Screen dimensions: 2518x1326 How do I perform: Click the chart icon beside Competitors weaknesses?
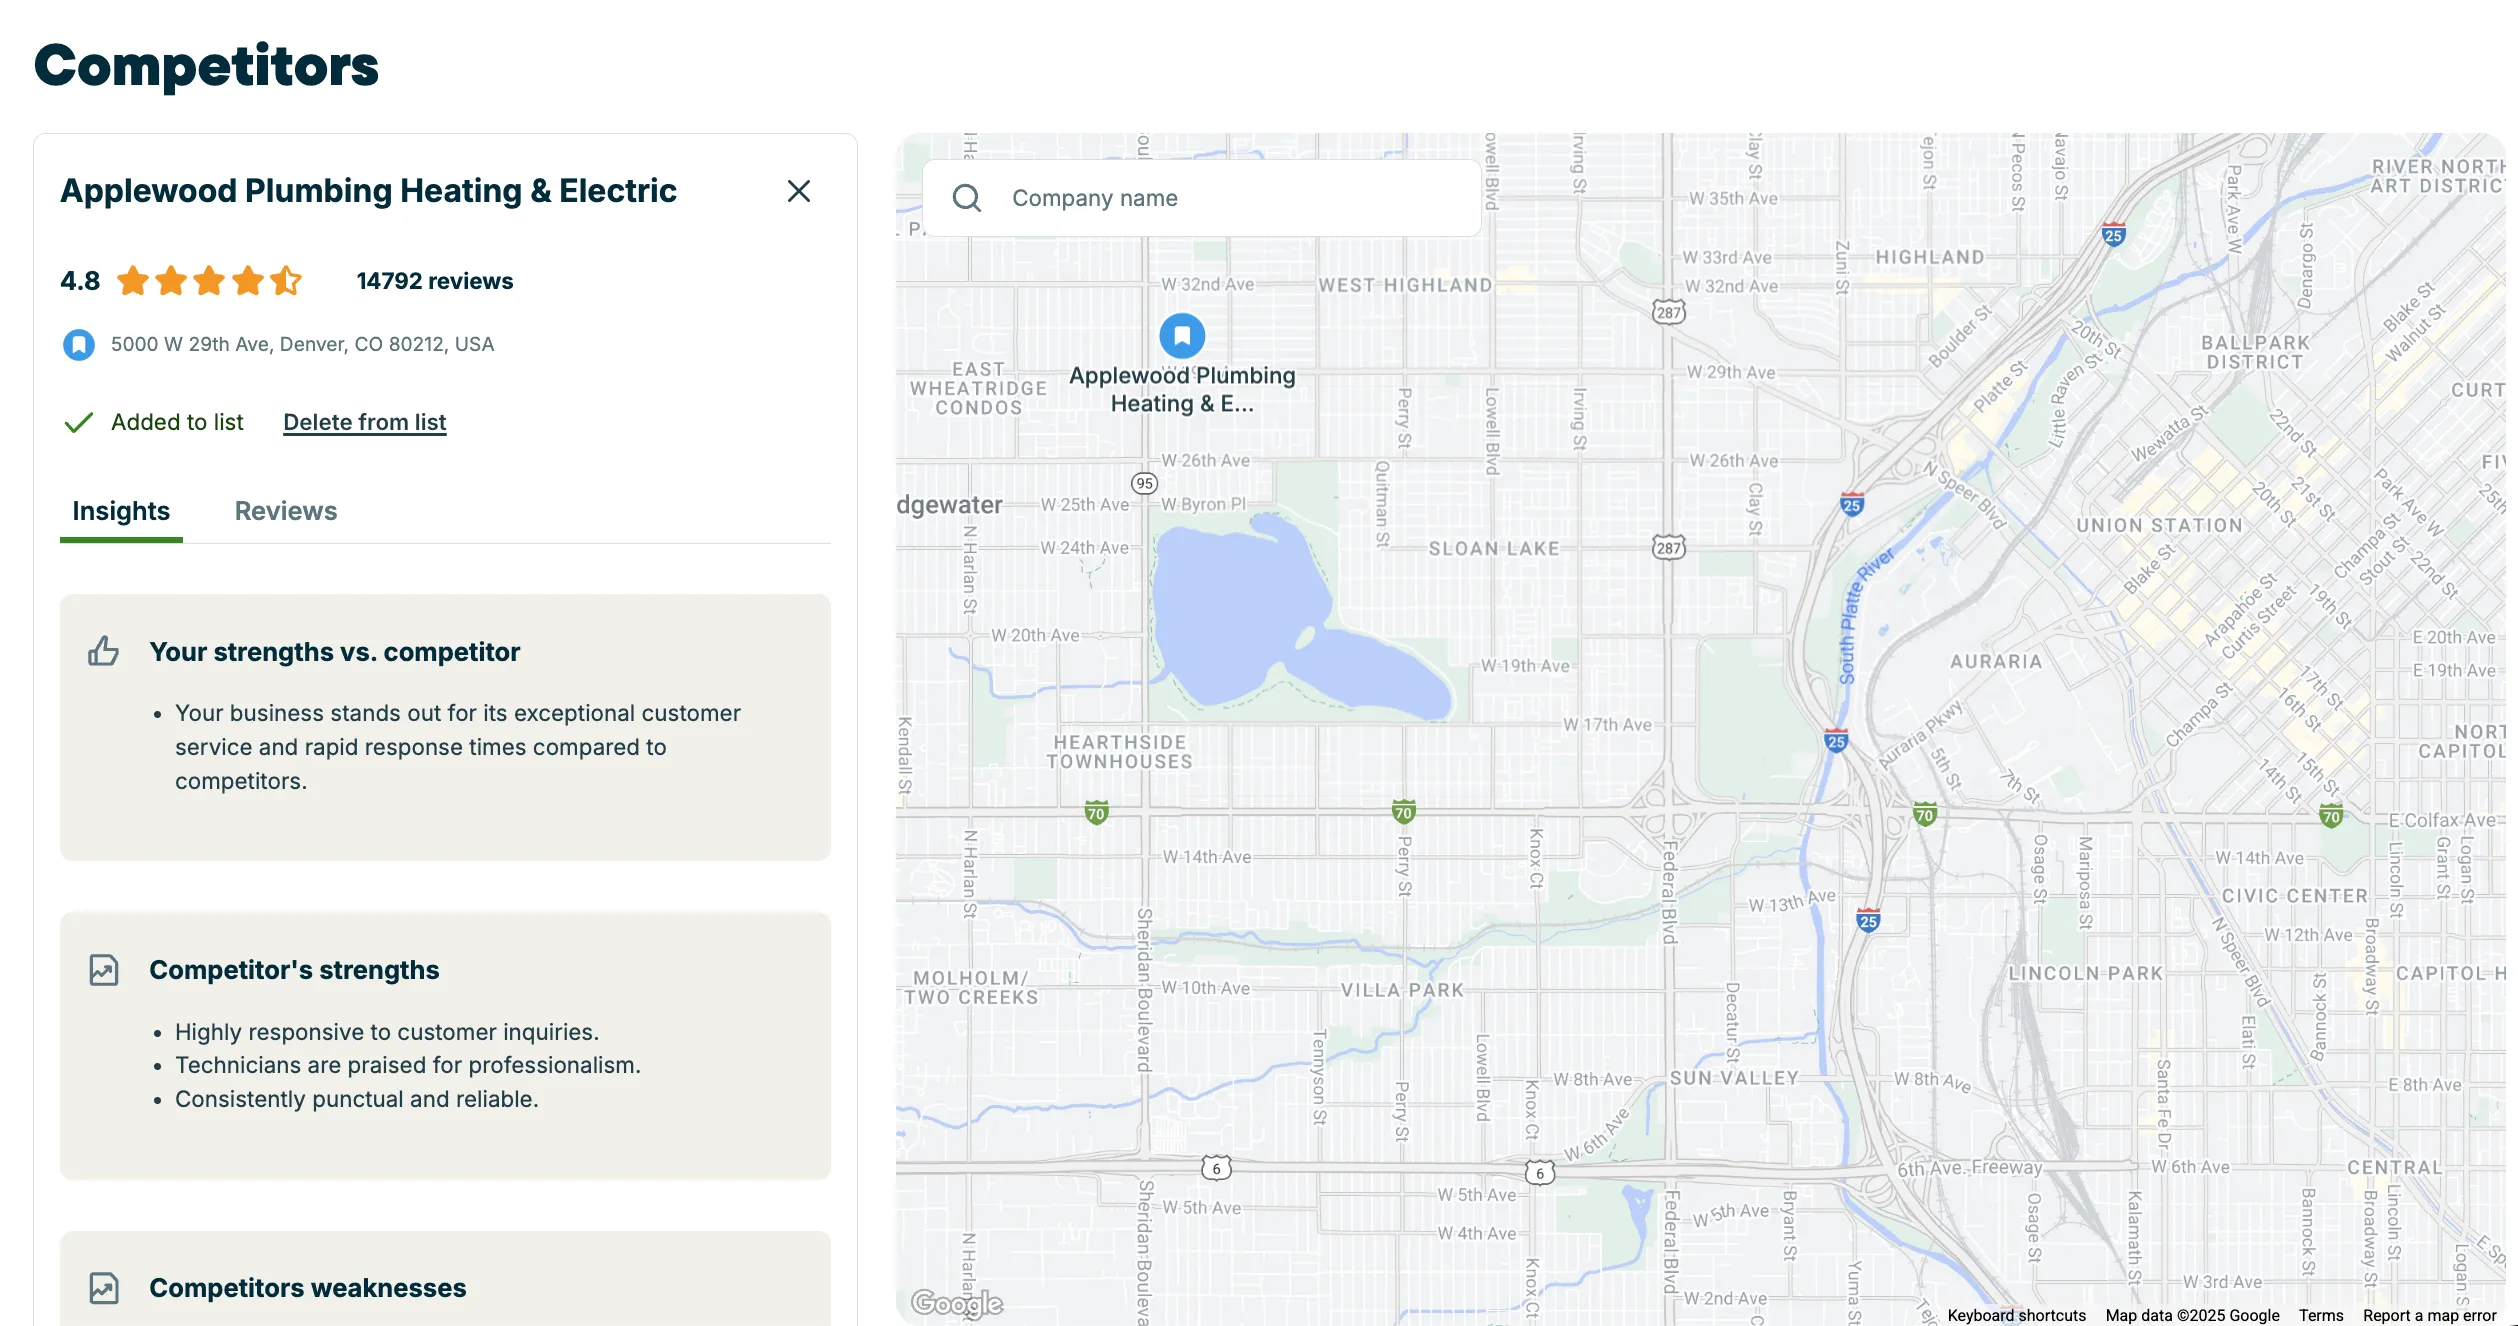click(104, 1288)
